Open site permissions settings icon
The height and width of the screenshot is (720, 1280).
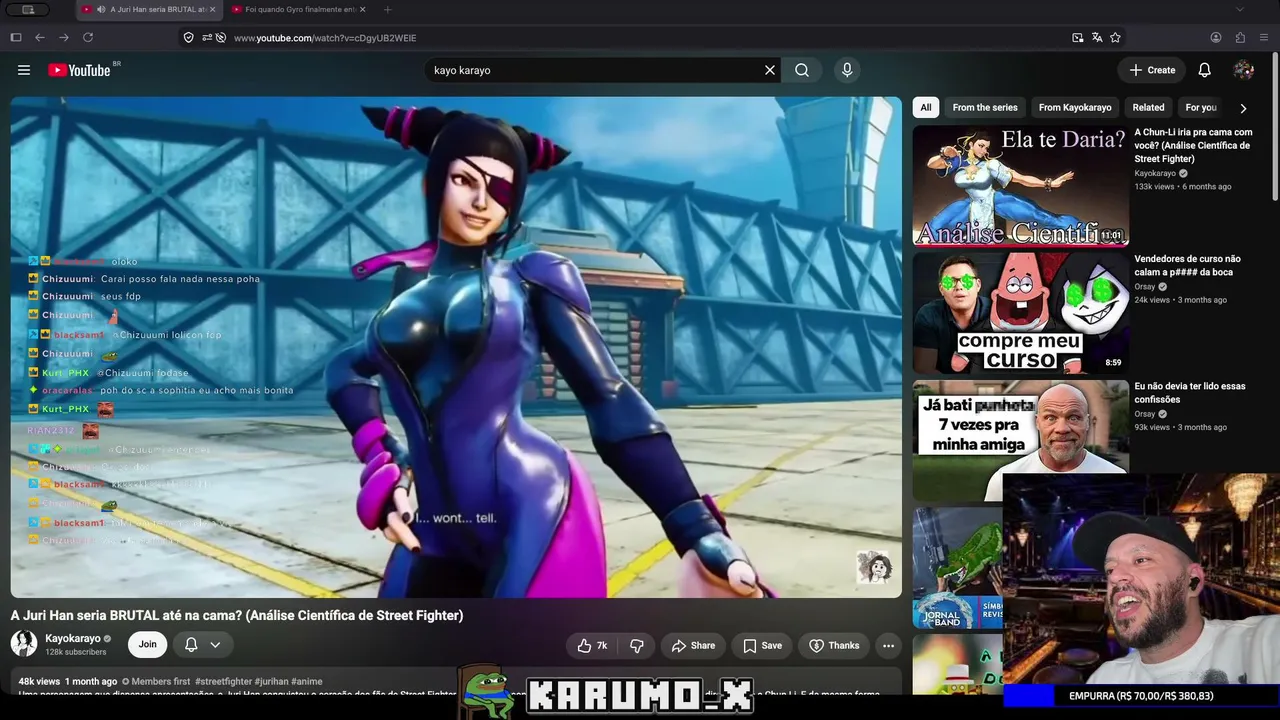click(206, 37)
